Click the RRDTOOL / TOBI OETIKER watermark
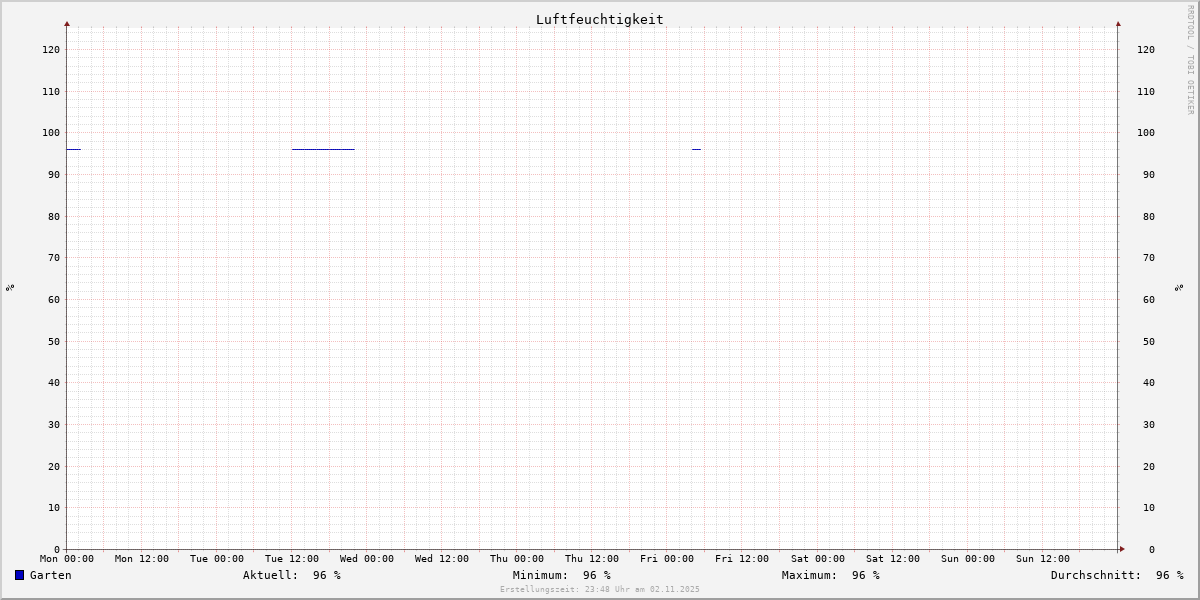Viewport: 1200px width, 600px height. click(1190, 59)
